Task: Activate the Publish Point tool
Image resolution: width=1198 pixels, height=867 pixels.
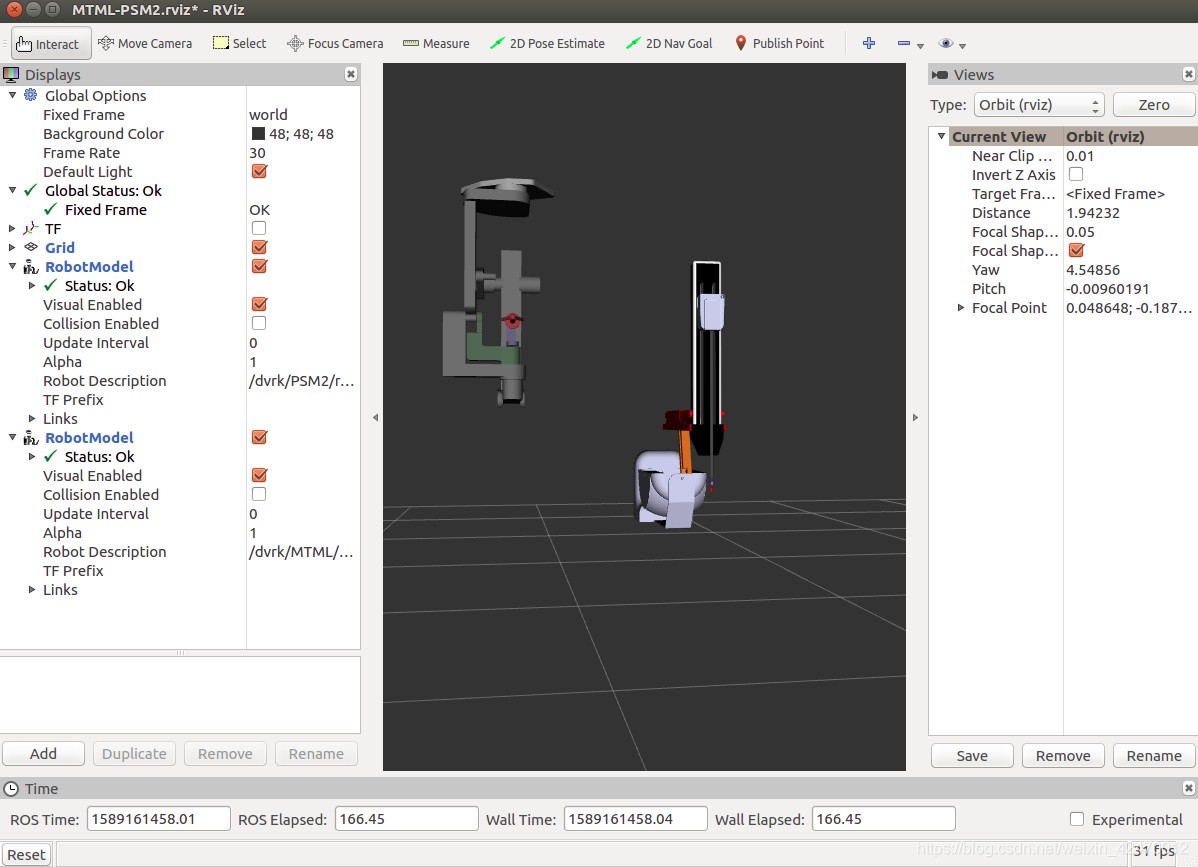Action: [x=779, y=44]
